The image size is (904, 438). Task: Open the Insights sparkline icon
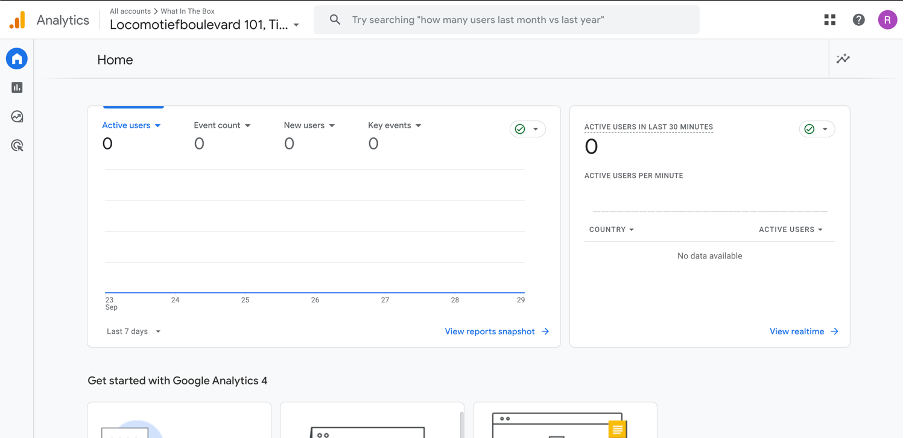click(843, 59)
